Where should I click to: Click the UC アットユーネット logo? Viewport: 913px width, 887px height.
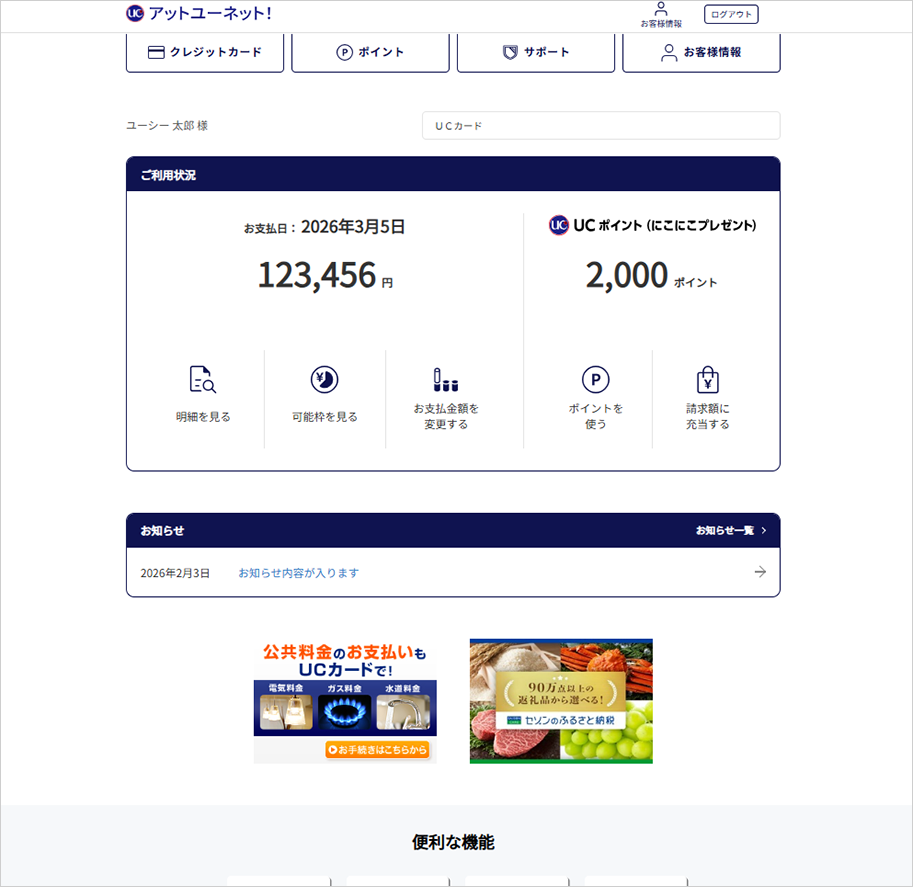tap(198, 13)
